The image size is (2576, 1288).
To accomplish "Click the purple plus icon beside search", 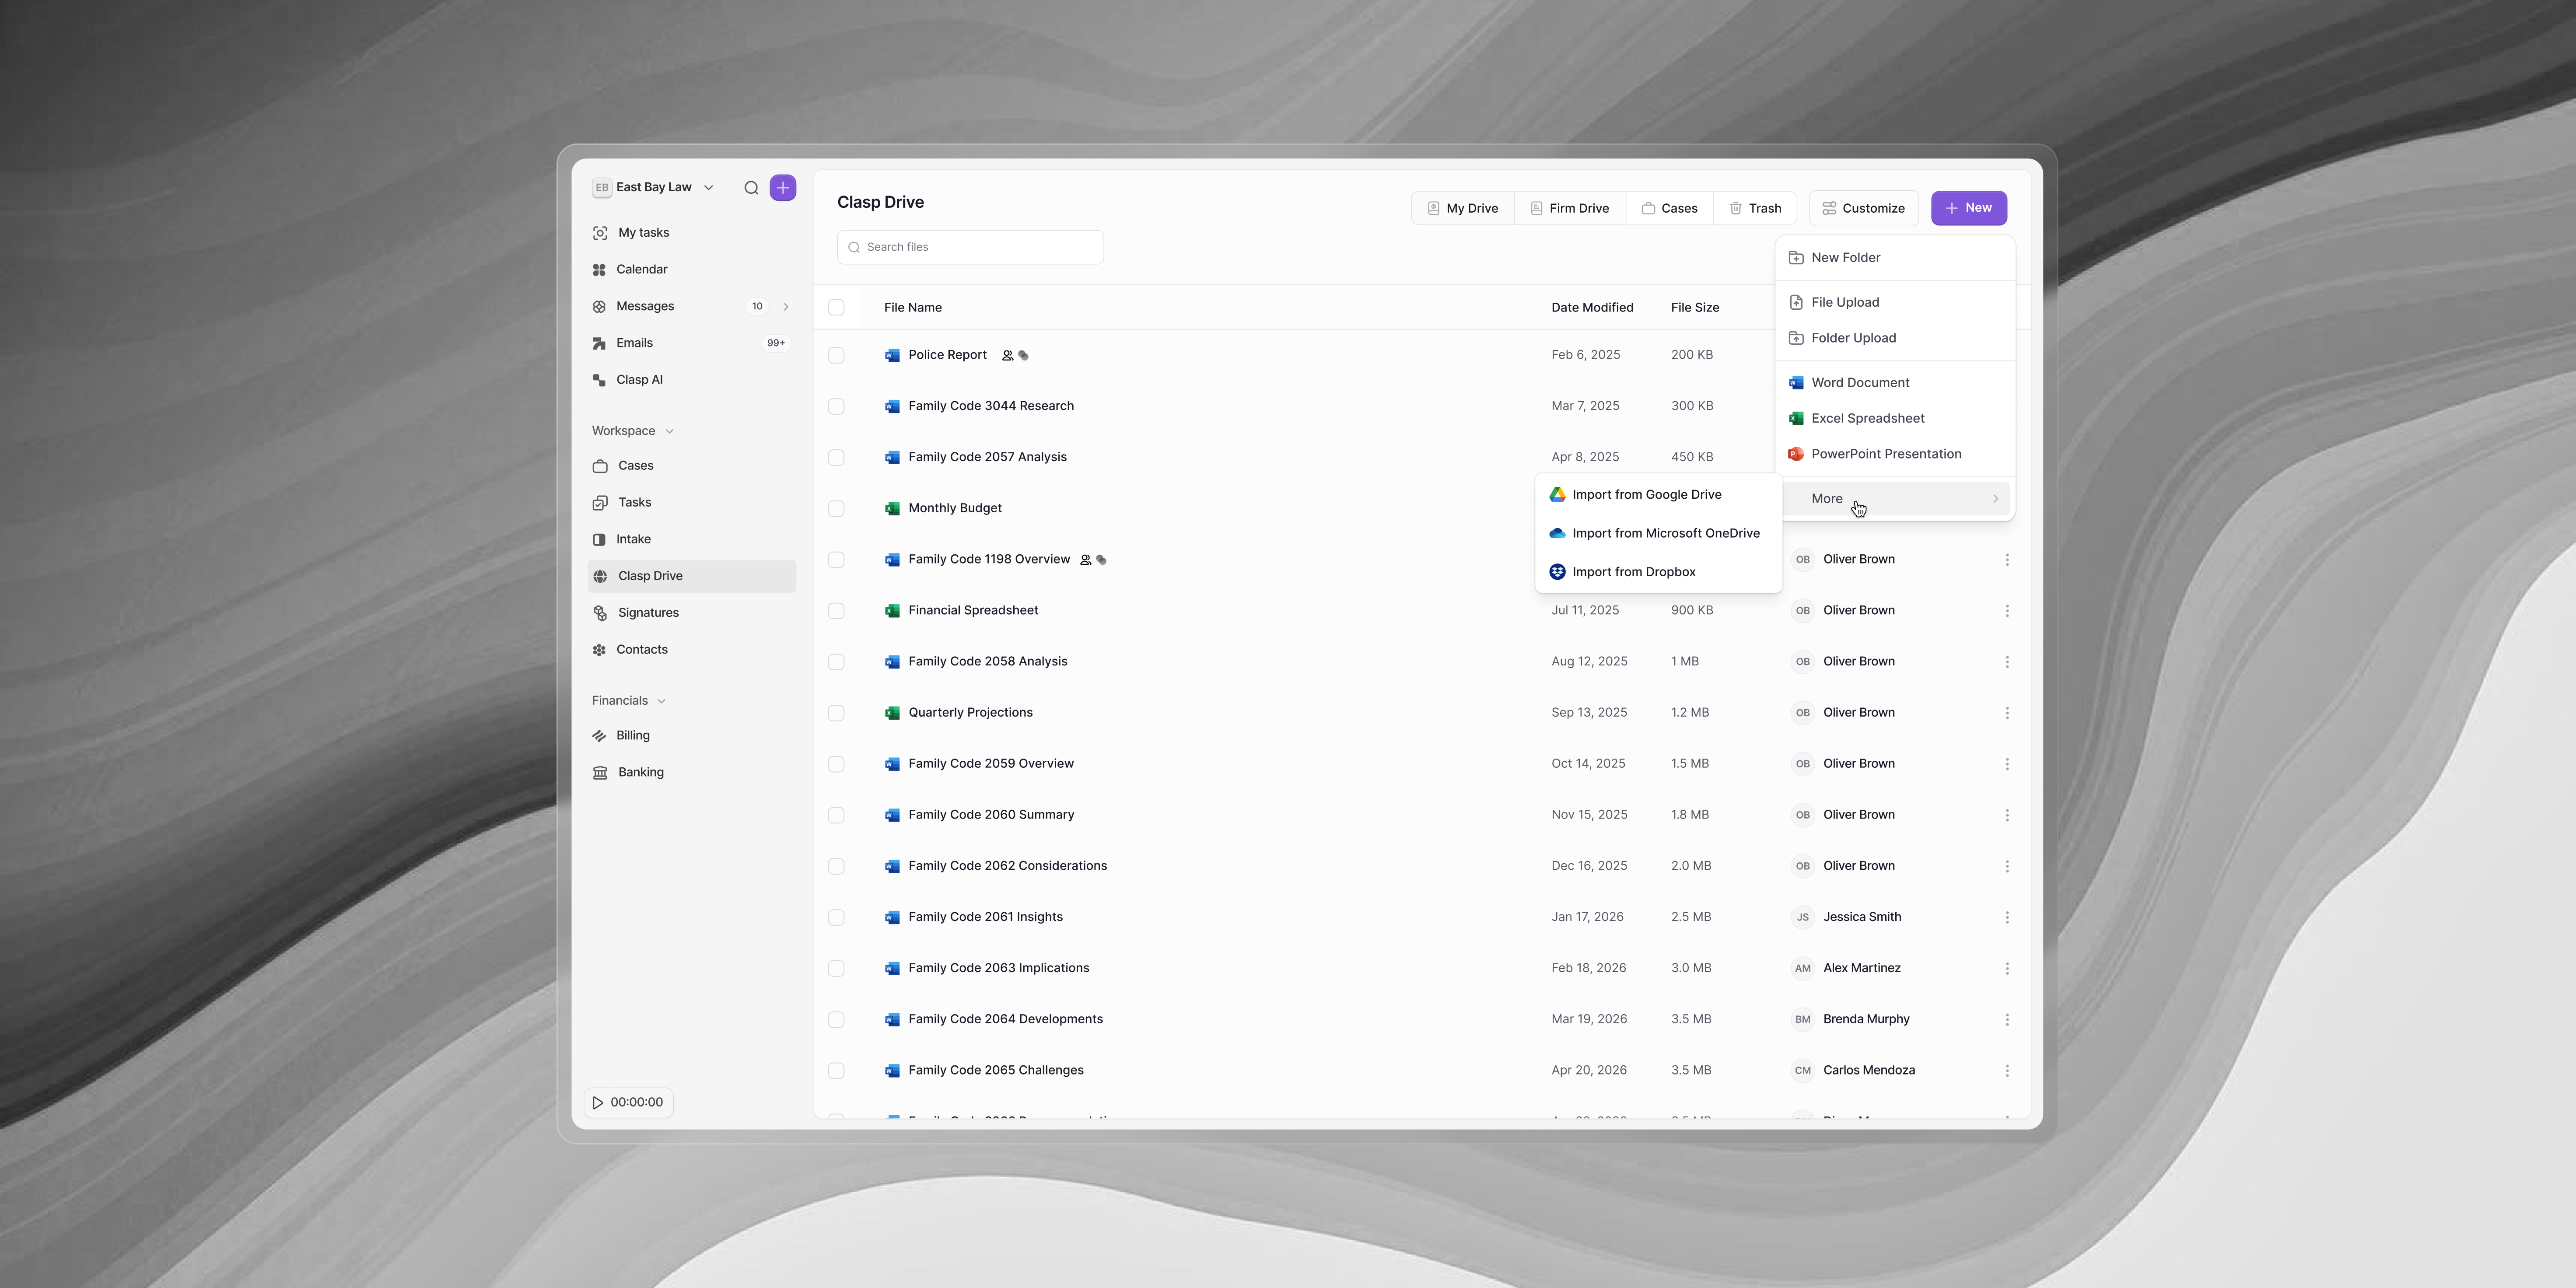I will pos(783,188).
